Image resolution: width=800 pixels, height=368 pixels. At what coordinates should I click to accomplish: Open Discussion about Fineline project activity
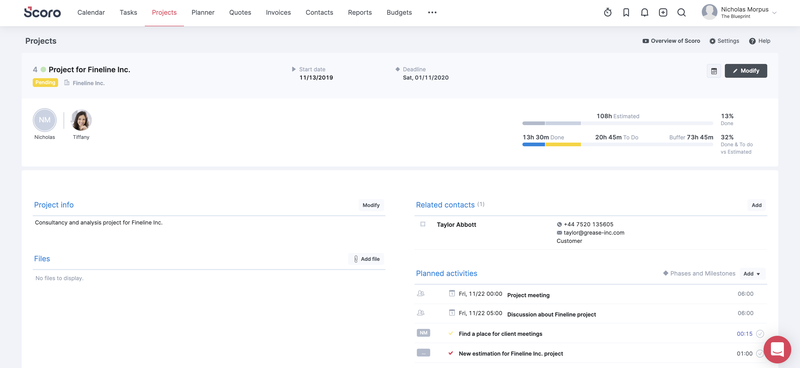[x=551, y=314]
